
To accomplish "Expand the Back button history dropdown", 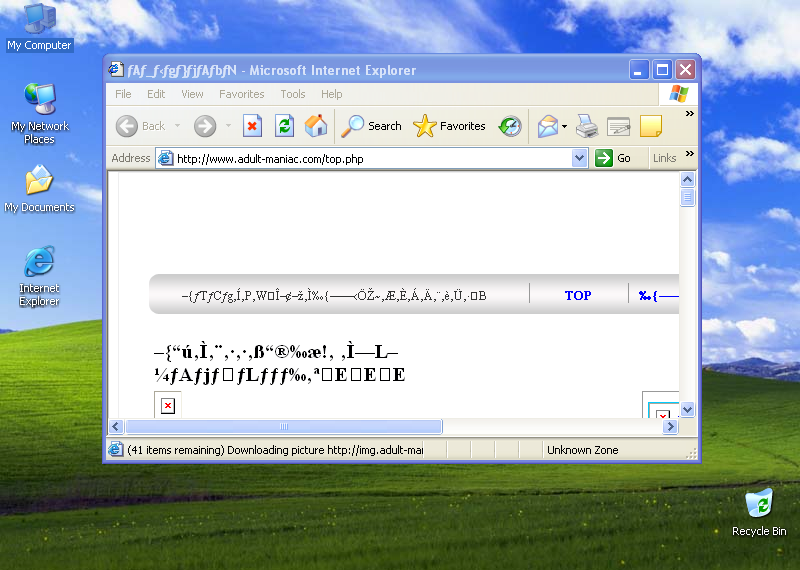I will point(178,126).
